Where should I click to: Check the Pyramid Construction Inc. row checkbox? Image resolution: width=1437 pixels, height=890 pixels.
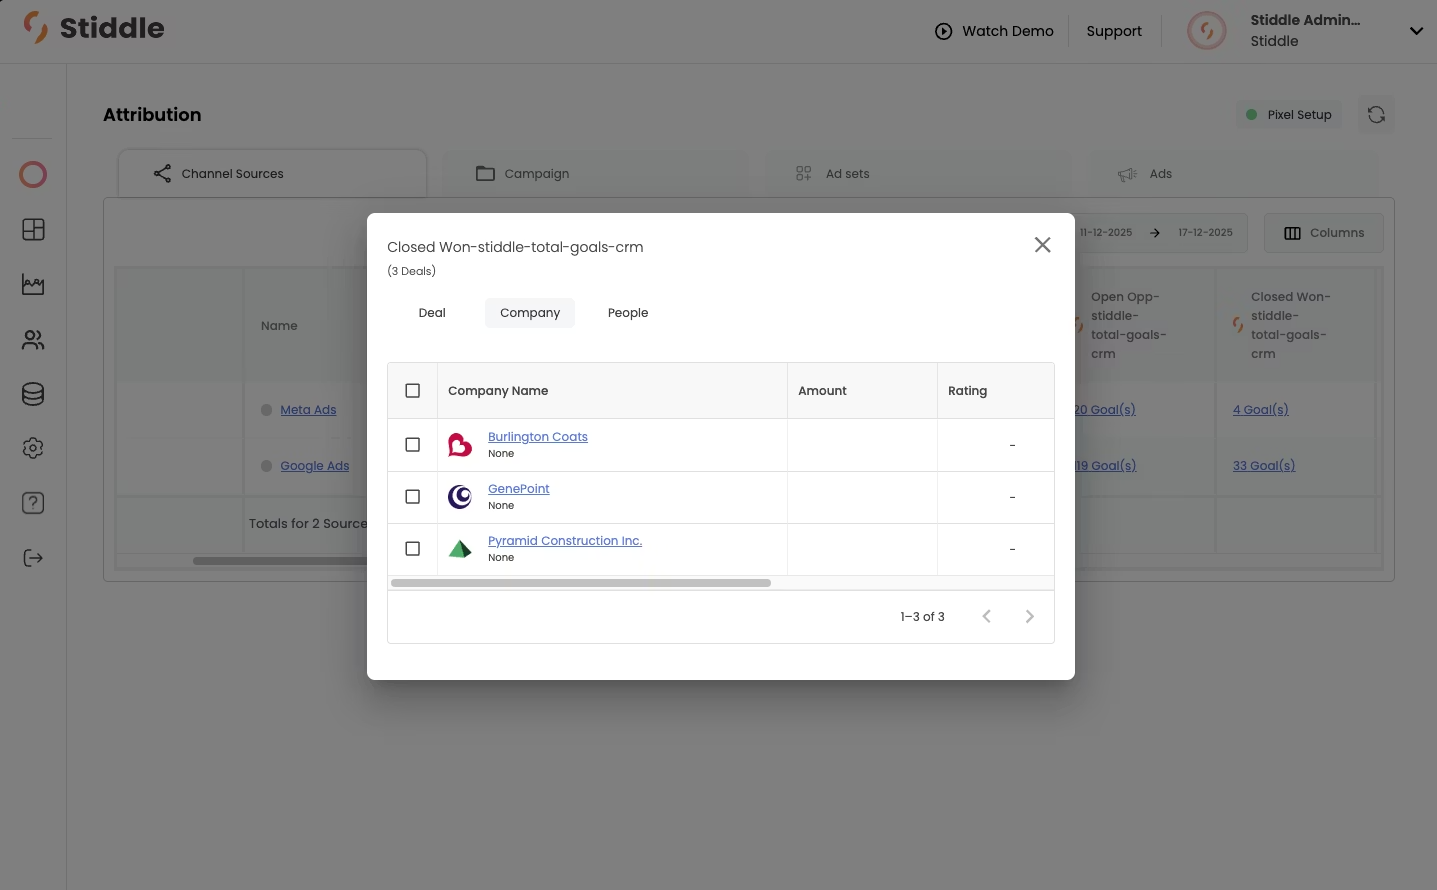tap(412, 549)
